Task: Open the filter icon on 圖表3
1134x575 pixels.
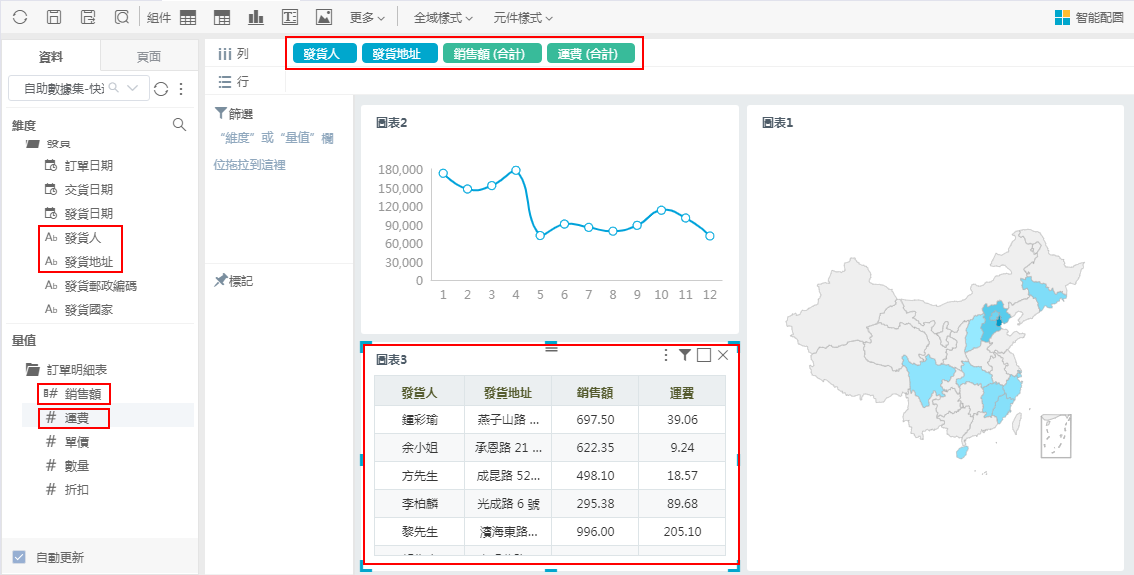Action: tap(685, 355)
